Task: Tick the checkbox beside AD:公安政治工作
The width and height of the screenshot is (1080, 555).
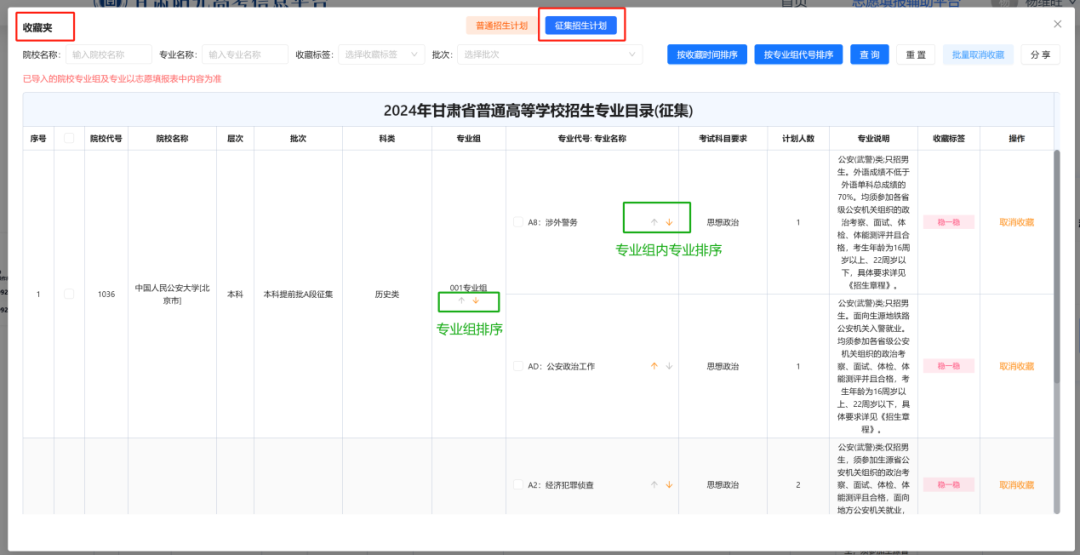Action: pos(518,366)
